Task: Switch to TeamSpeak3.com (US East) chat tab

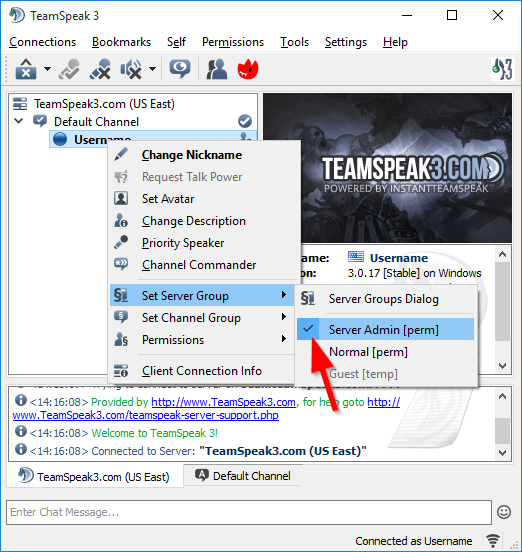Action: tap(95, 476)
